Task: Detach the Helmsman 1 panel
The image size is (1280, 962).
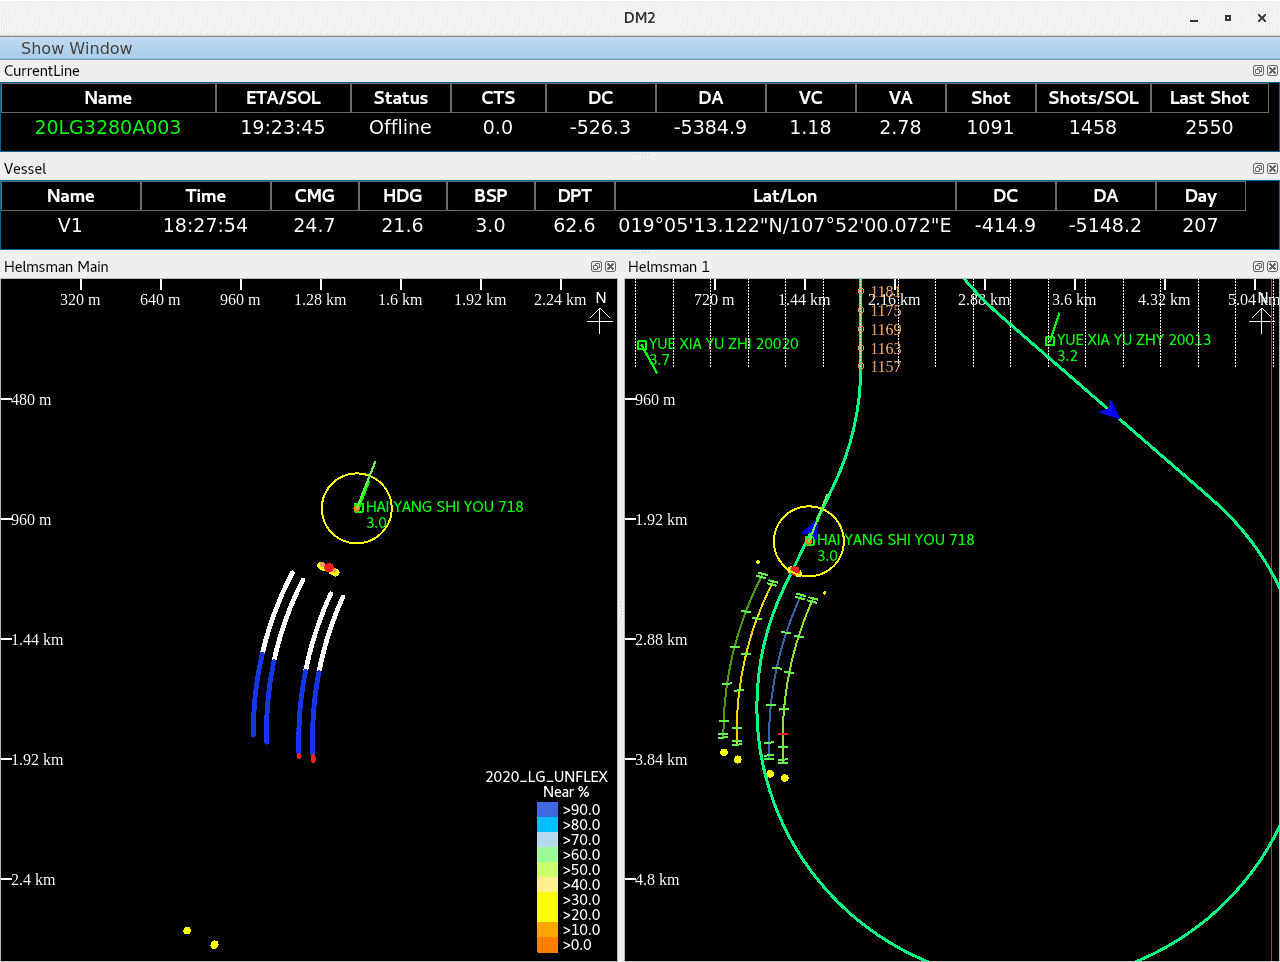Action: [x=1258, y=267]
